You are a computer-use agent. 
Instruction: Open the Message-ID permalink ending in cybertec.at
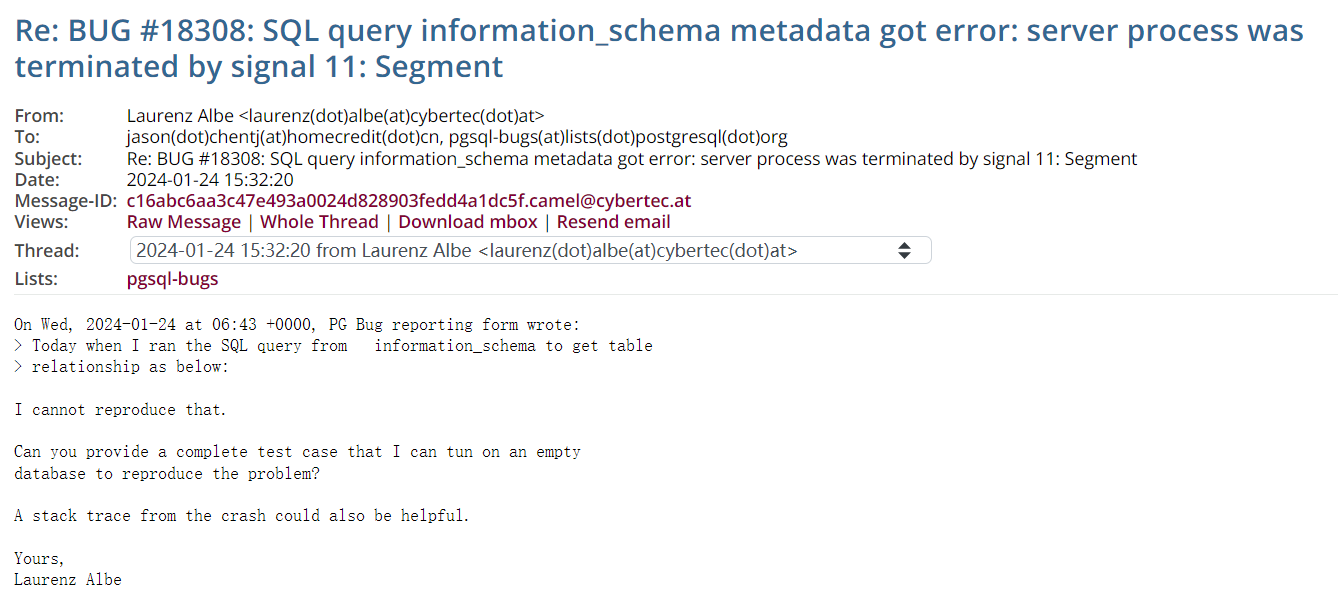[408, 201]
